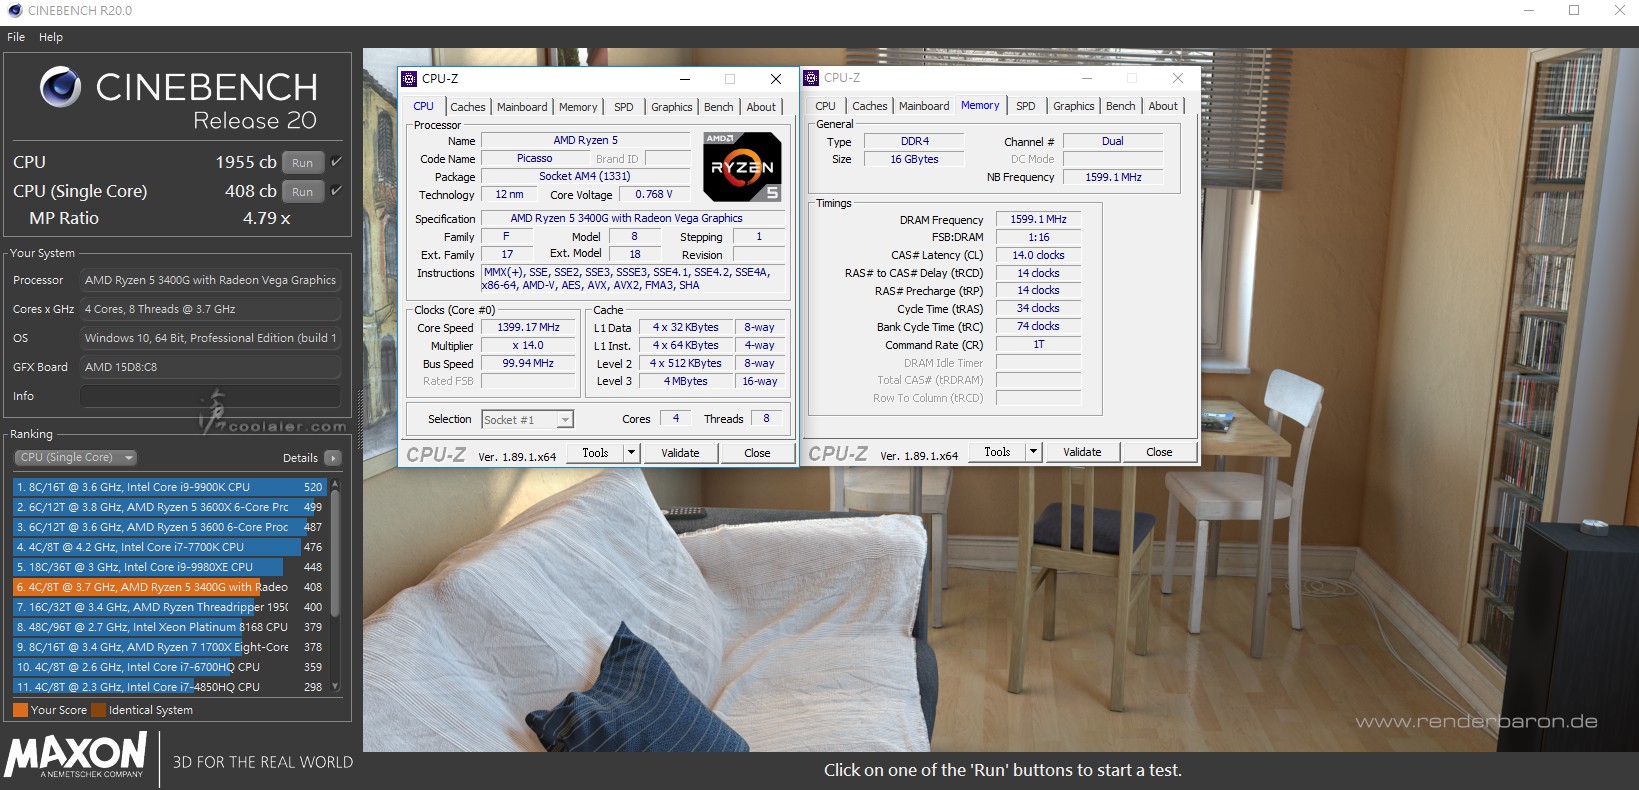Switch to the Graphics tab in the left CPU-Z window

672,107
